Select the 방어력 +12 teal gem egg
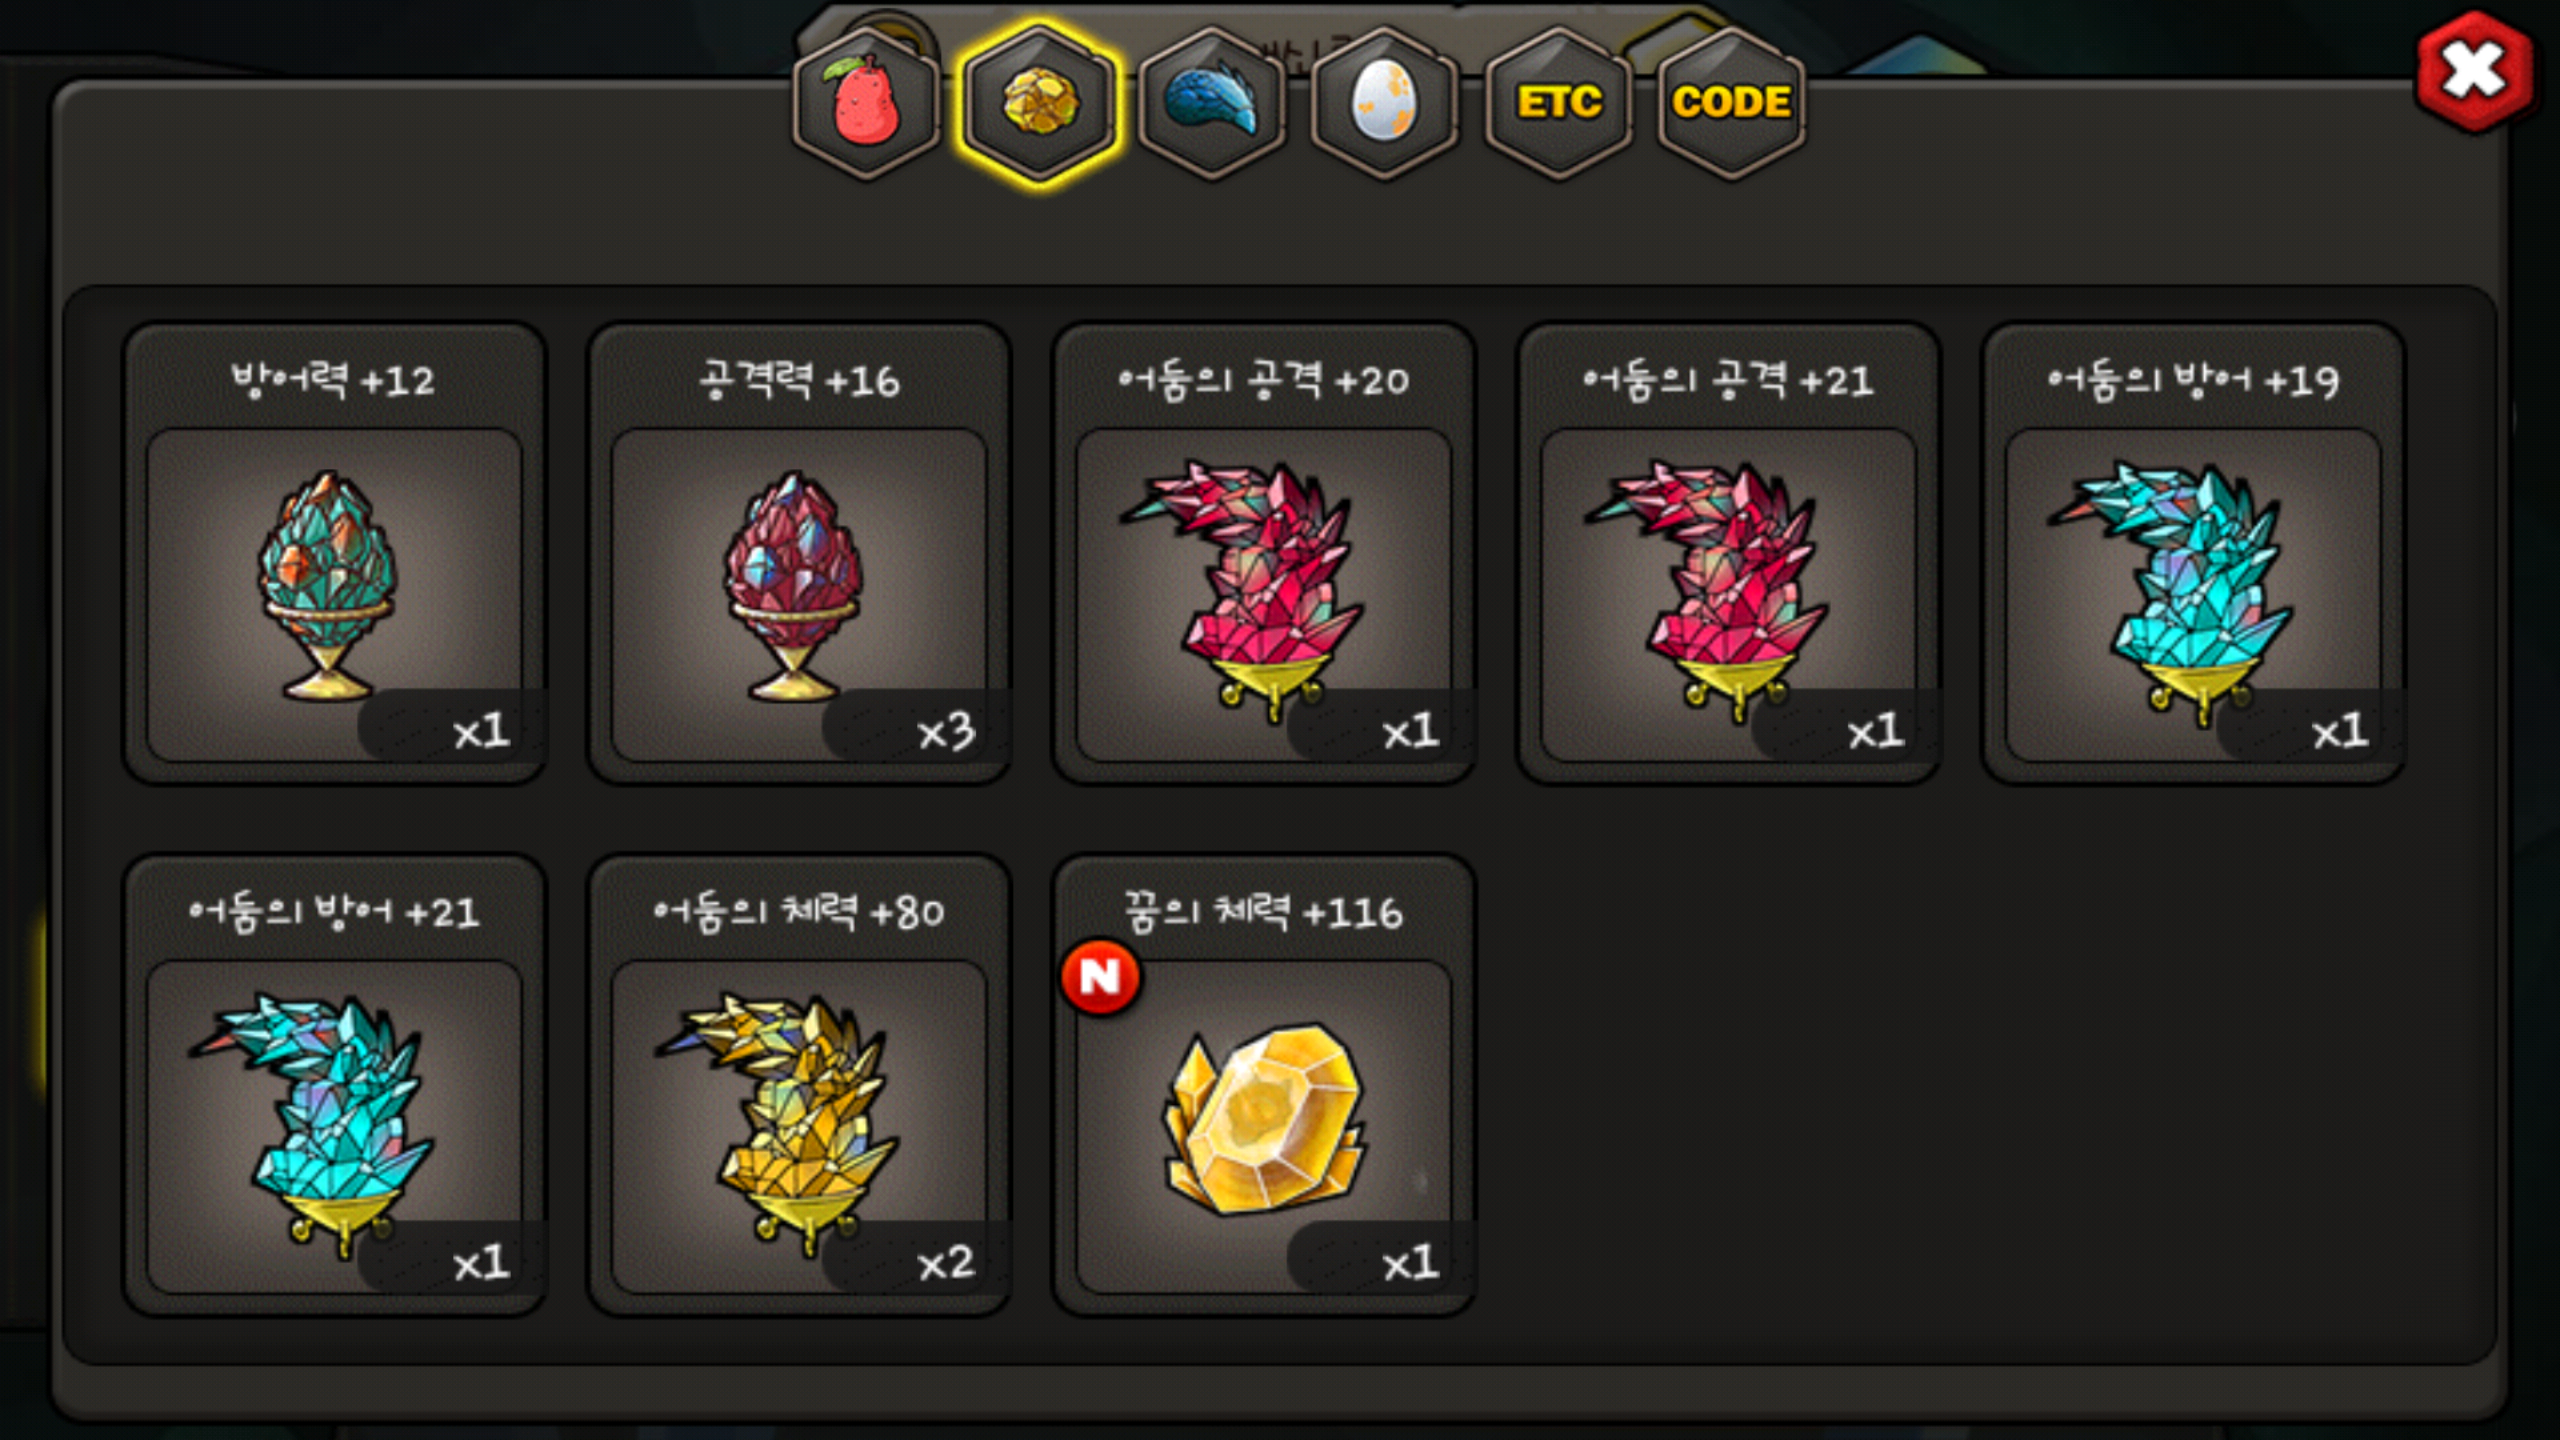 pos(334,595)
